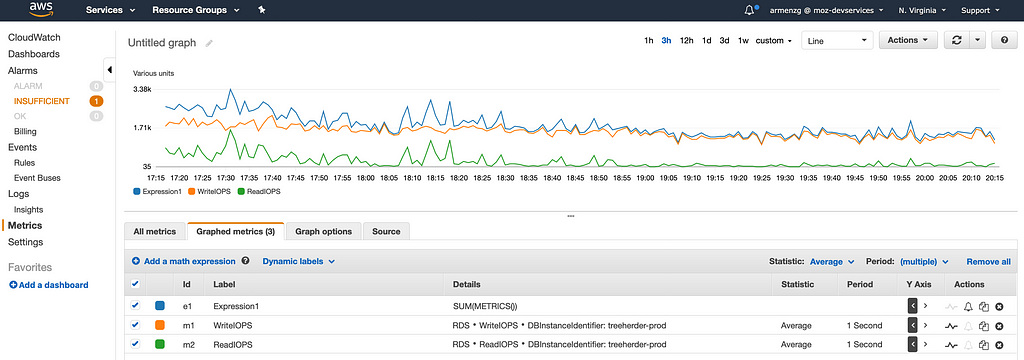Switch to the Source tab
This screenshot has width=1024, height=360.
(x=386, y=231)
